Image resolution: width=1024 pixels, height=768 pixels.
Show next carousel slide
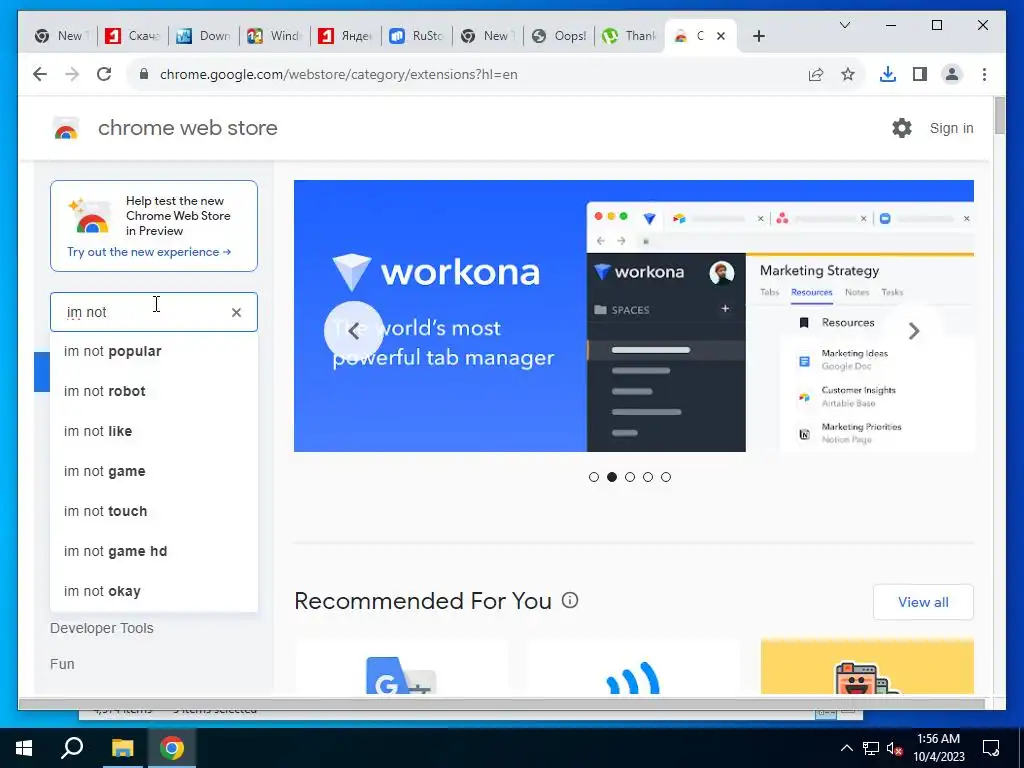point(914,331)
